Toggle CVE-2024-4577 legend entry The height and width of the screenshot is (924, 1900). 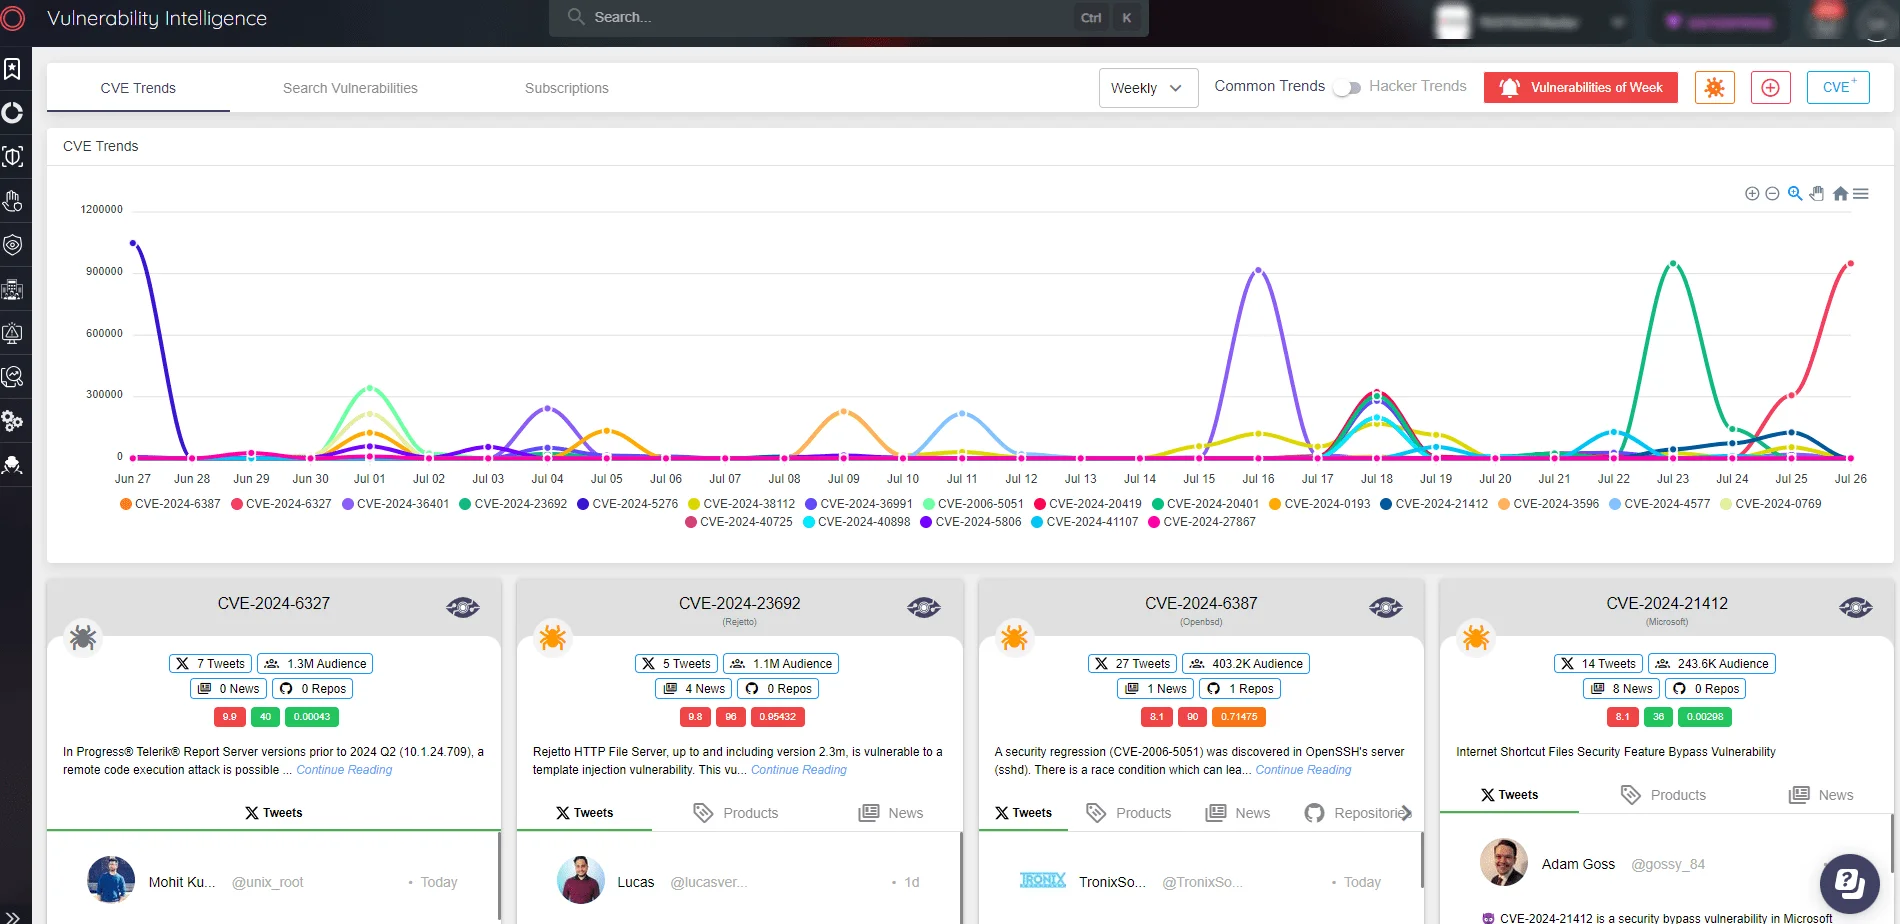(x=1660, y=504)
